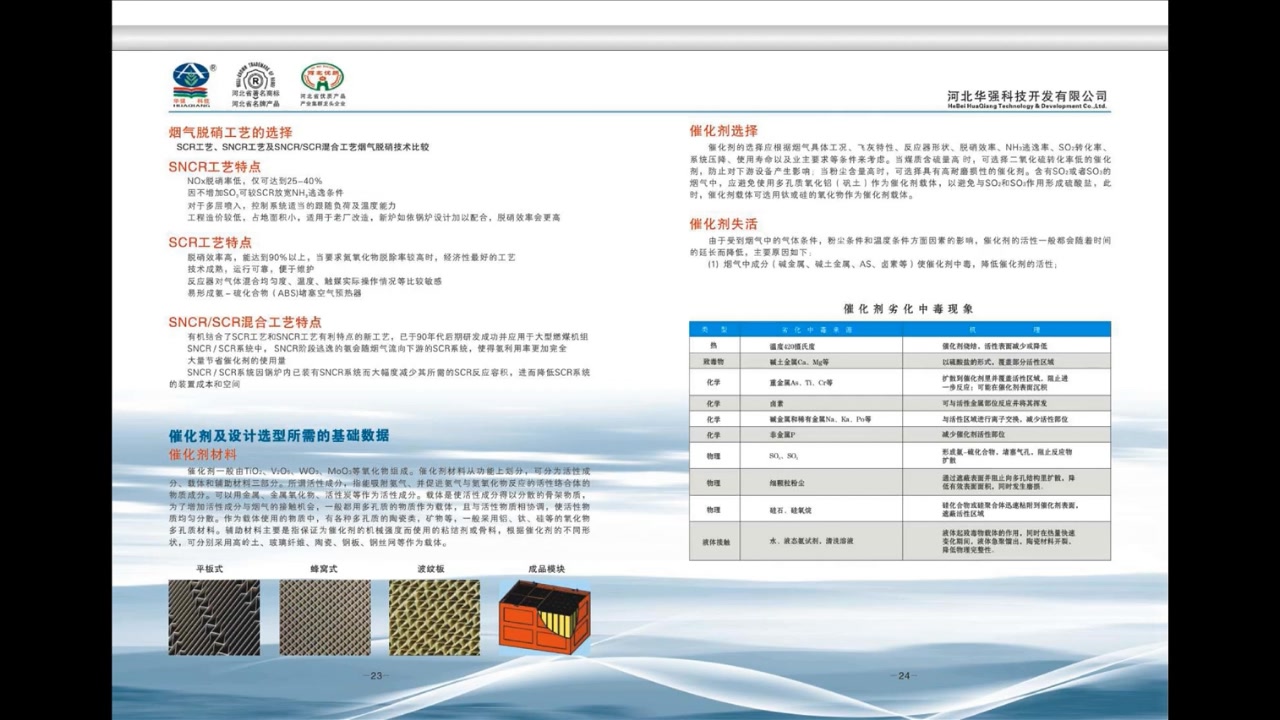Select the SNCR工艺特点 heading
1280x720 pixels.
[214, 167]
